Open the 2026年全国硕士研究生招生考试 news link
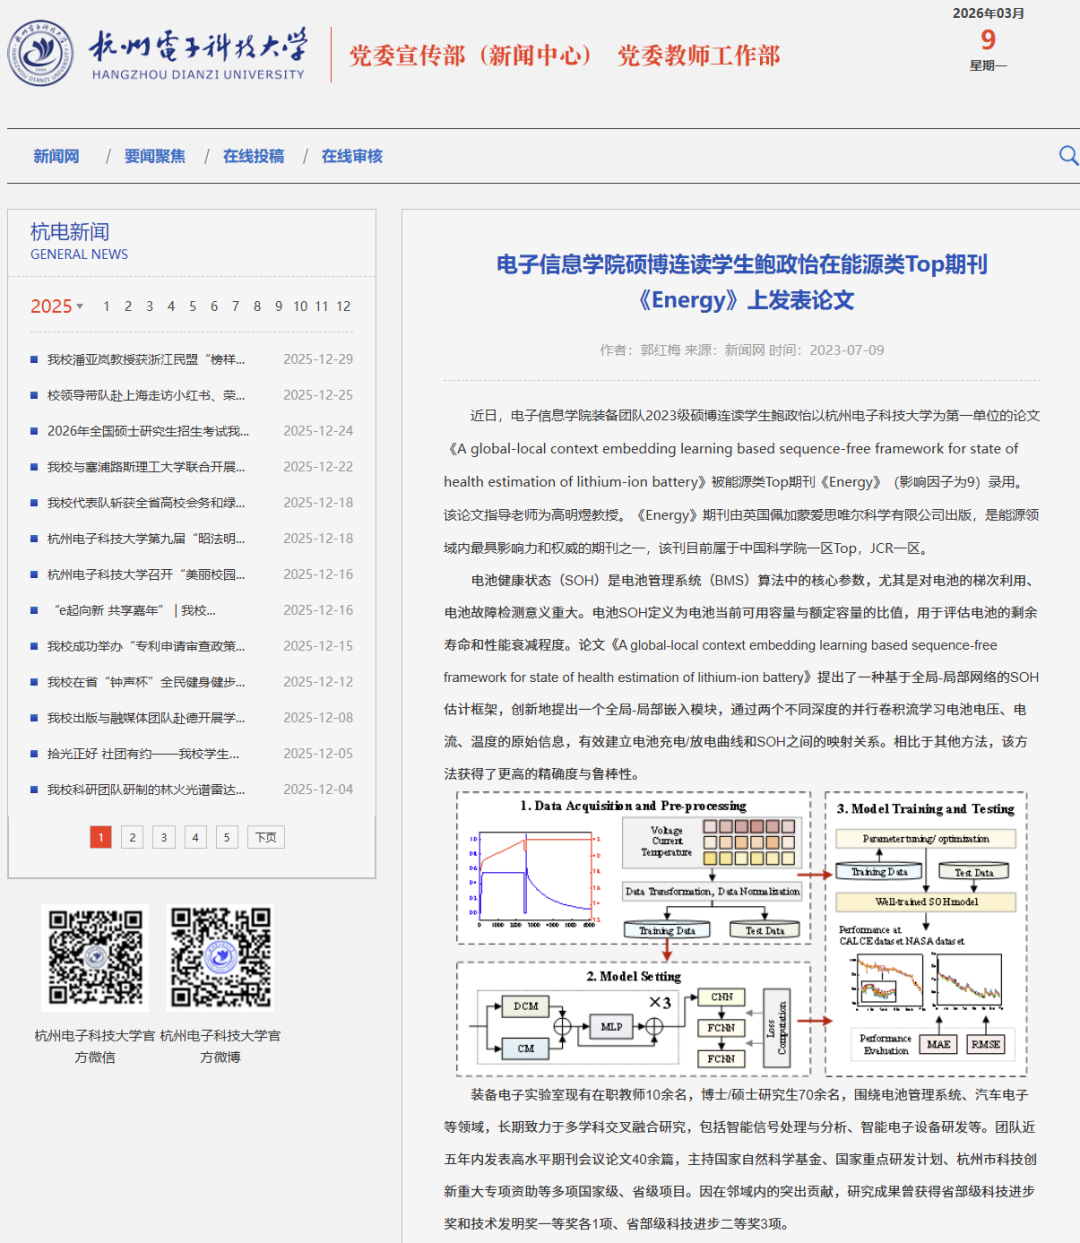This screenshot has width=1080, height=1243. (148, 431)
